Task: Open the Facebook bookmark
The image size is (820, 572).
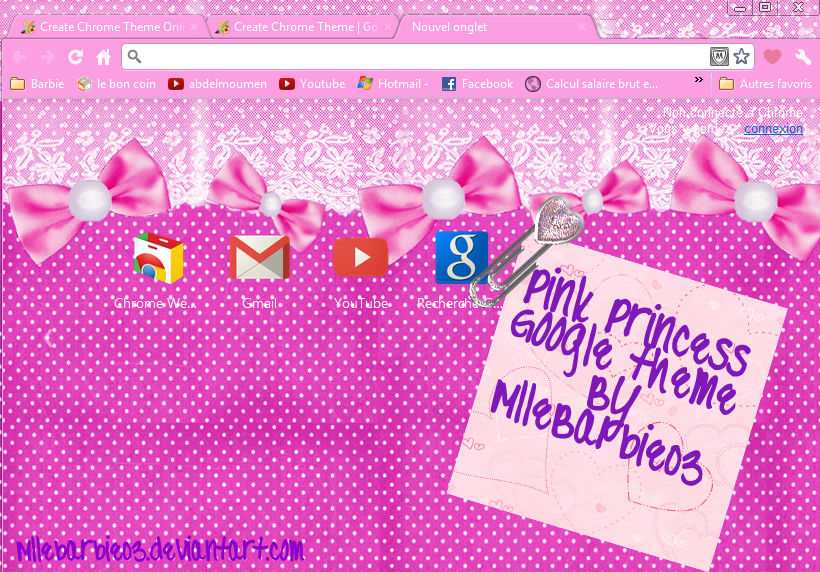Action: pyautogui.click(x=477, y=84)
